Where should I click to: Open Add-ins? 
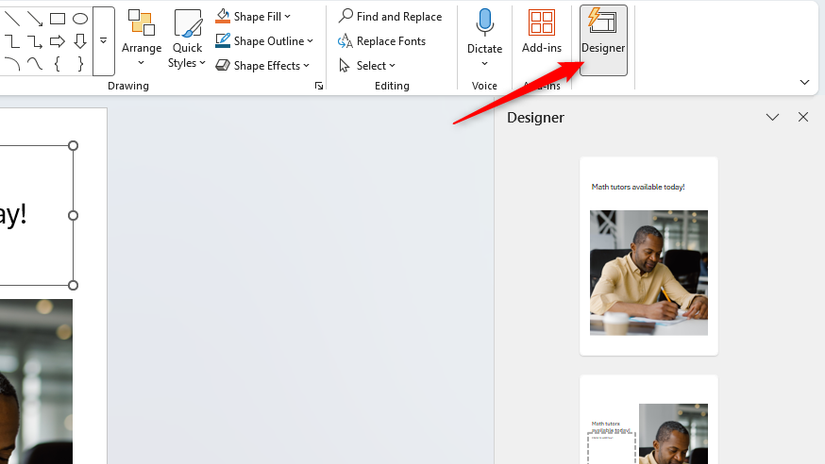click(541, 32)
